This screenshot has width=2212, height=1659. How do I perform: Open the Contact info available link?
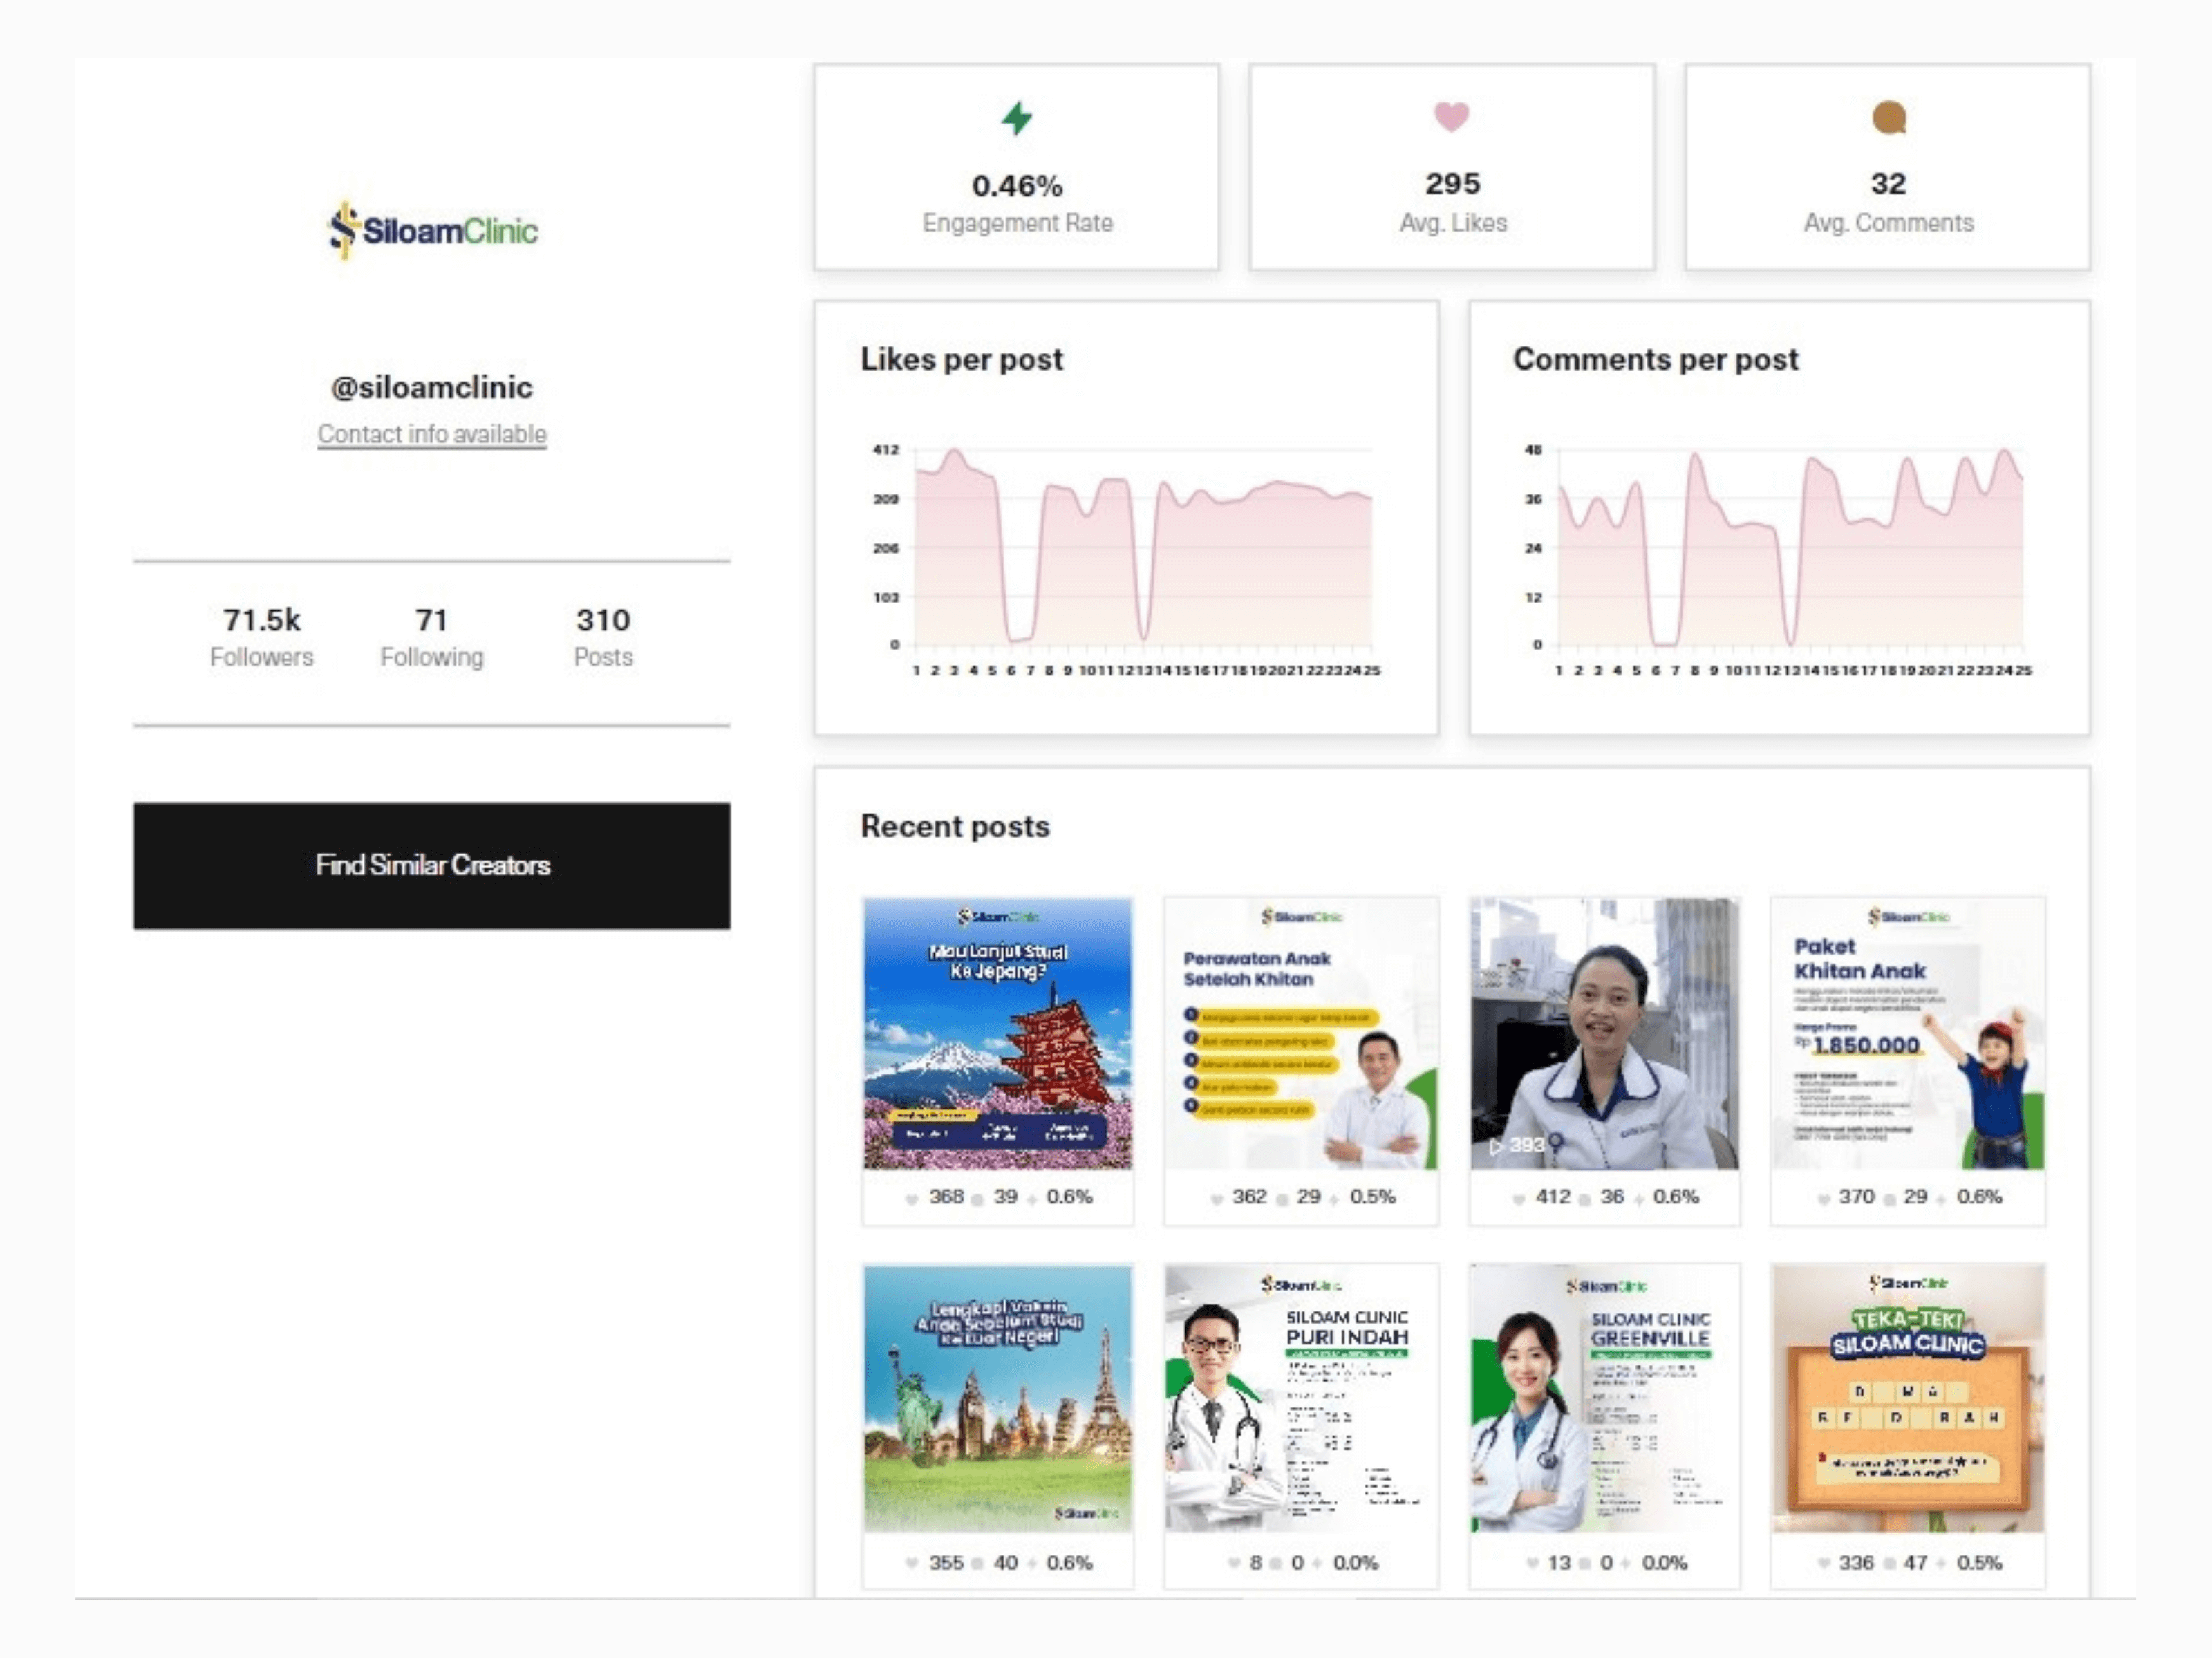point(432,434)
